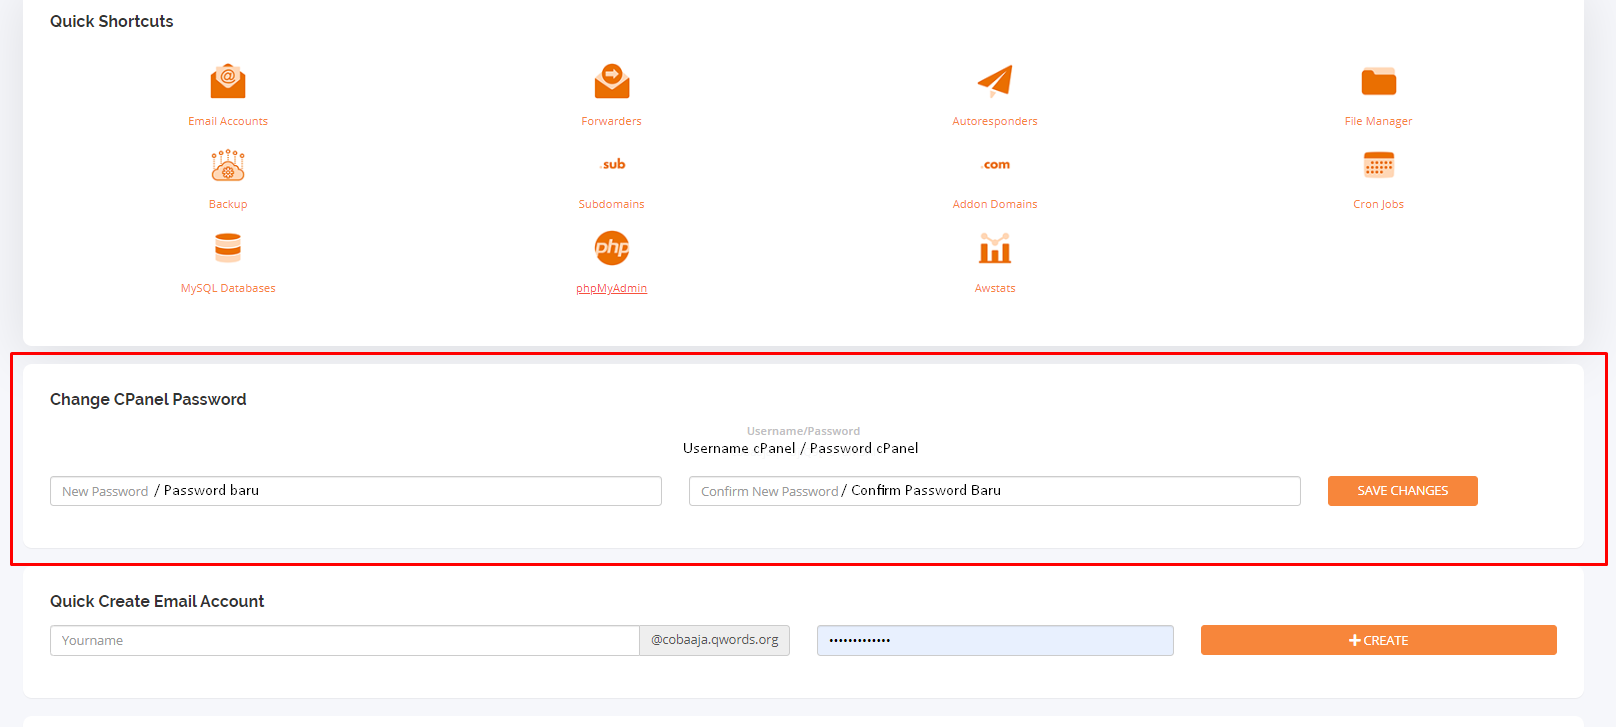The image size is (1616, 727).
Task: Click the email password field with dots
Action: pyautogui.click(x=994, y=641)
